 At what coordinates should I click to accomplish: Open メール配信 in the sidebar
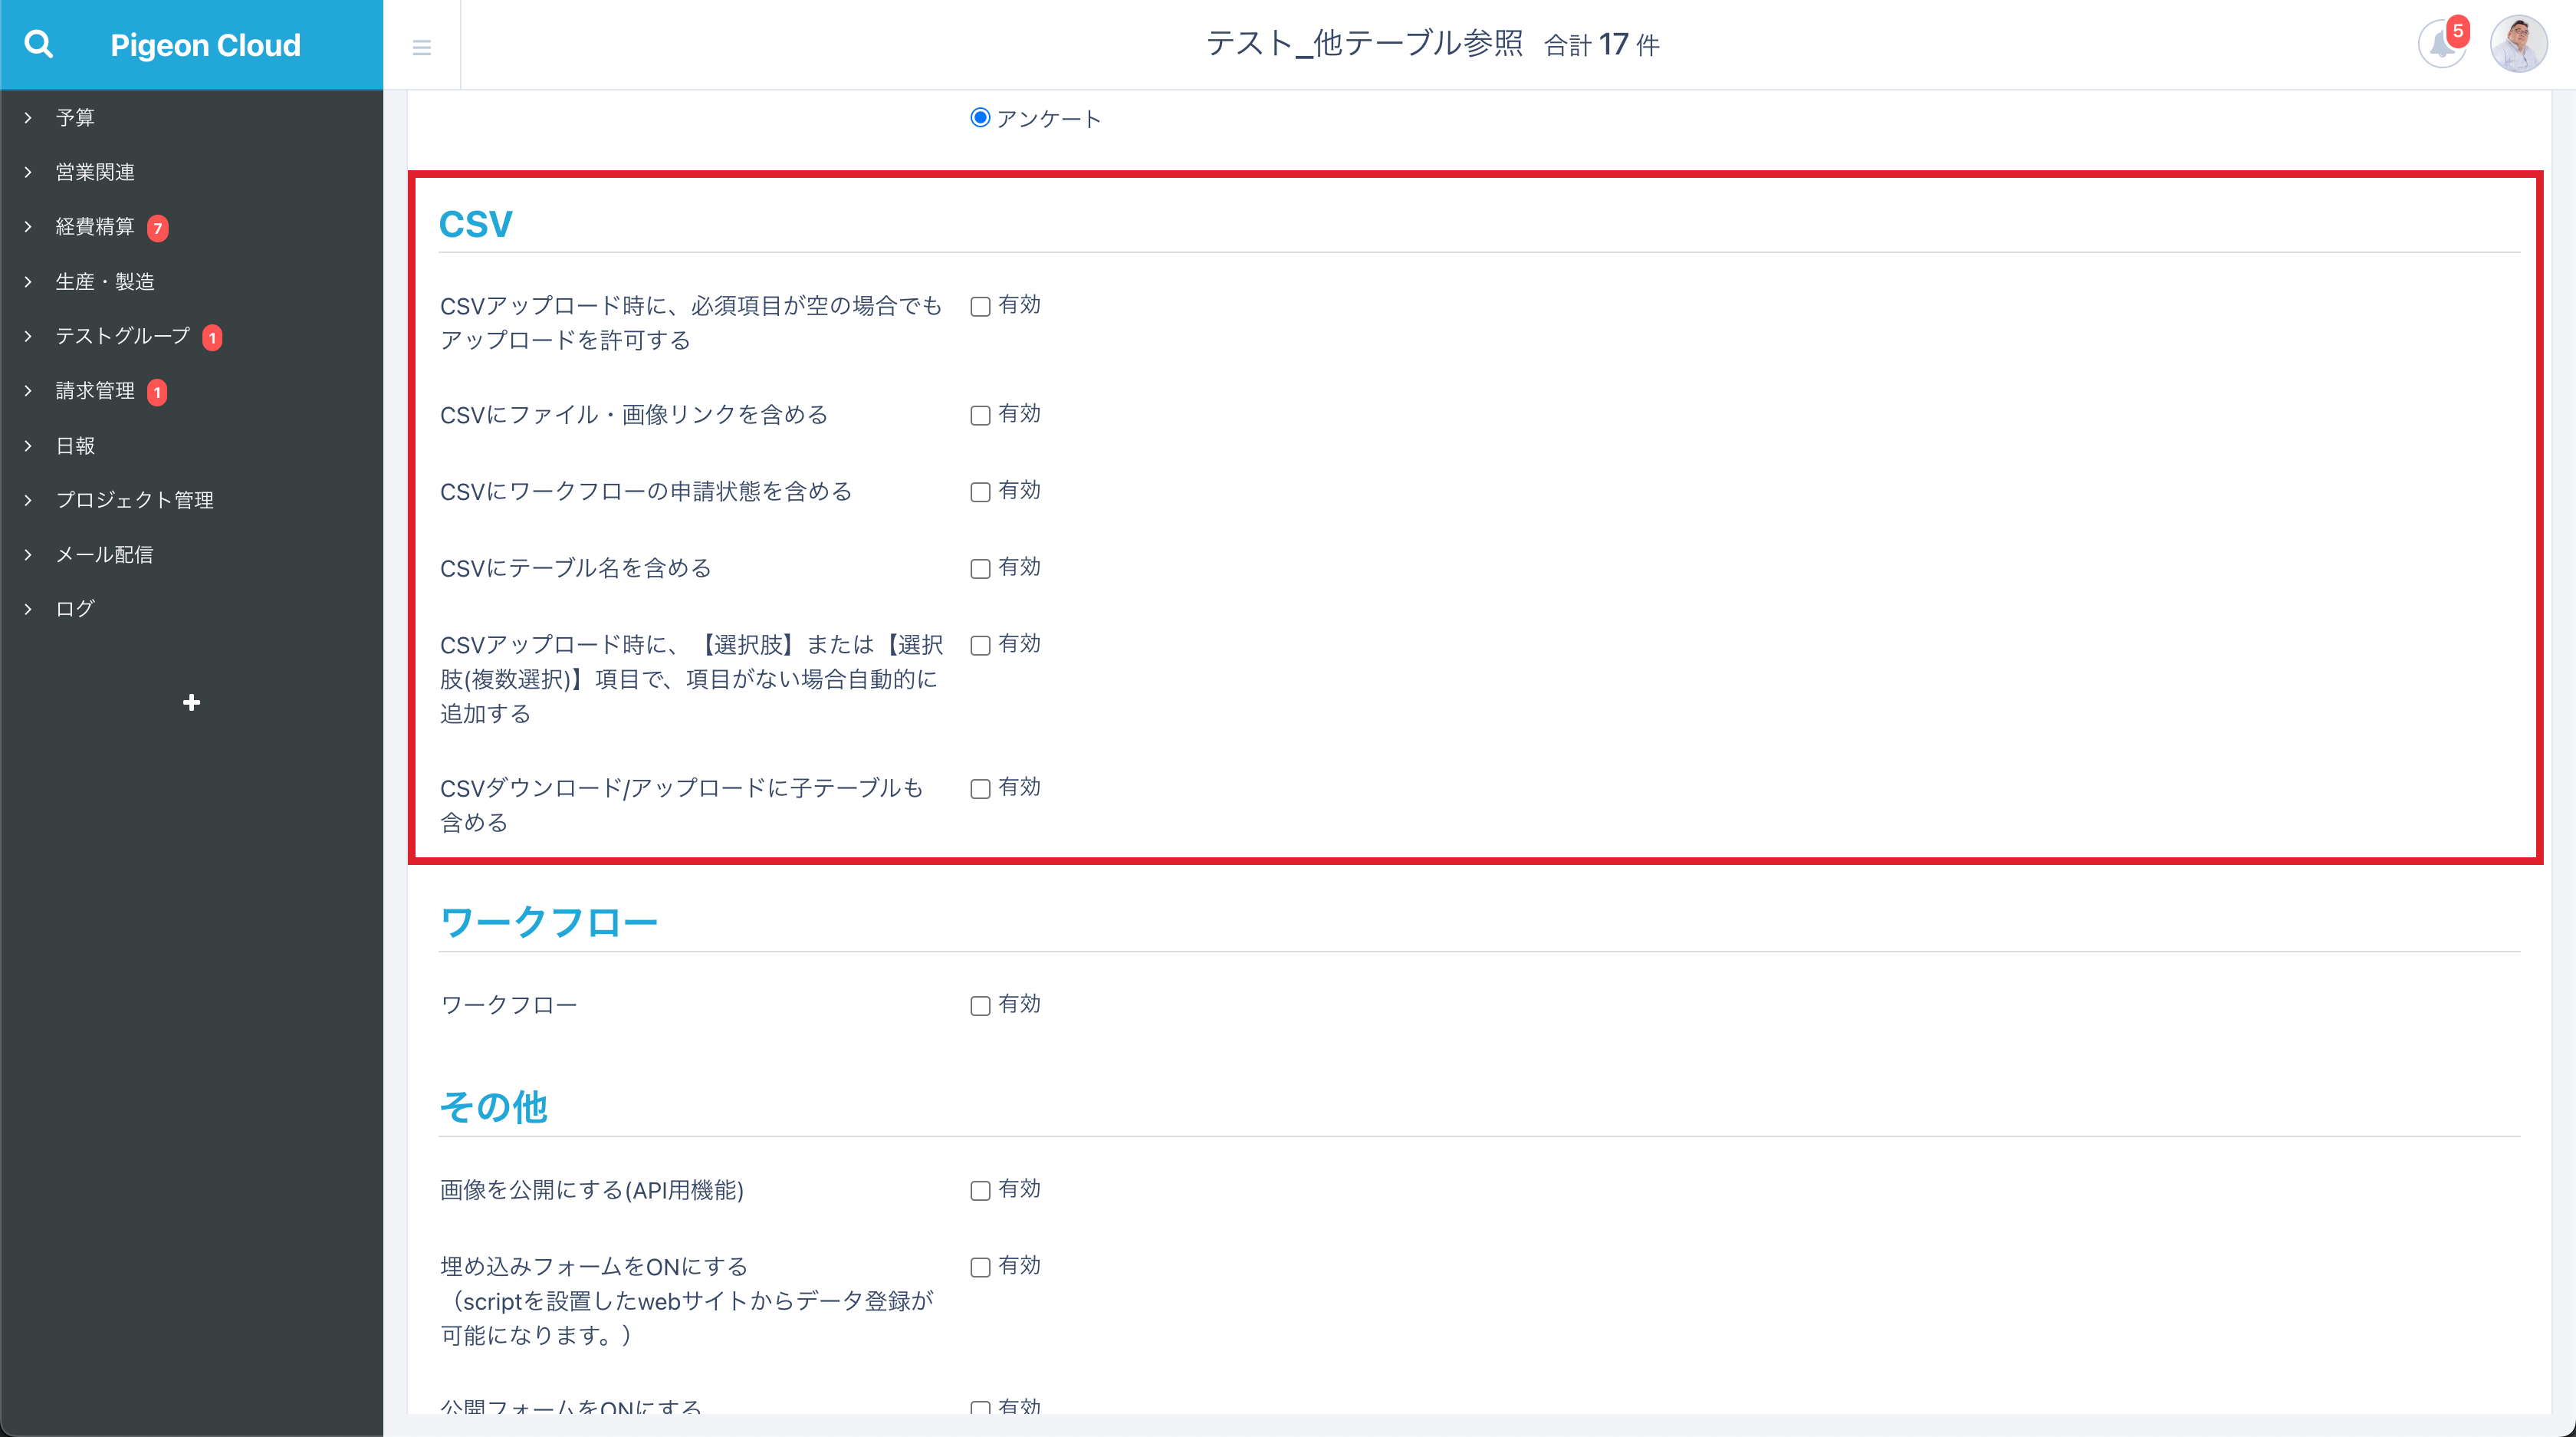[x=104, y=555]
